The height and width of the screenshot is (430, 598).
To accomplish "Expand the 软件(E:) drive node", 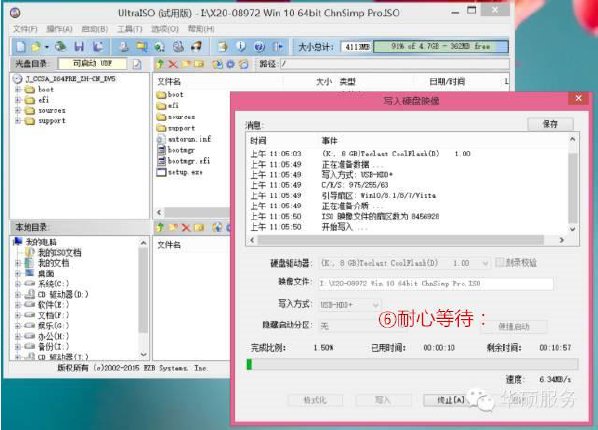I will tap(18, 304).
